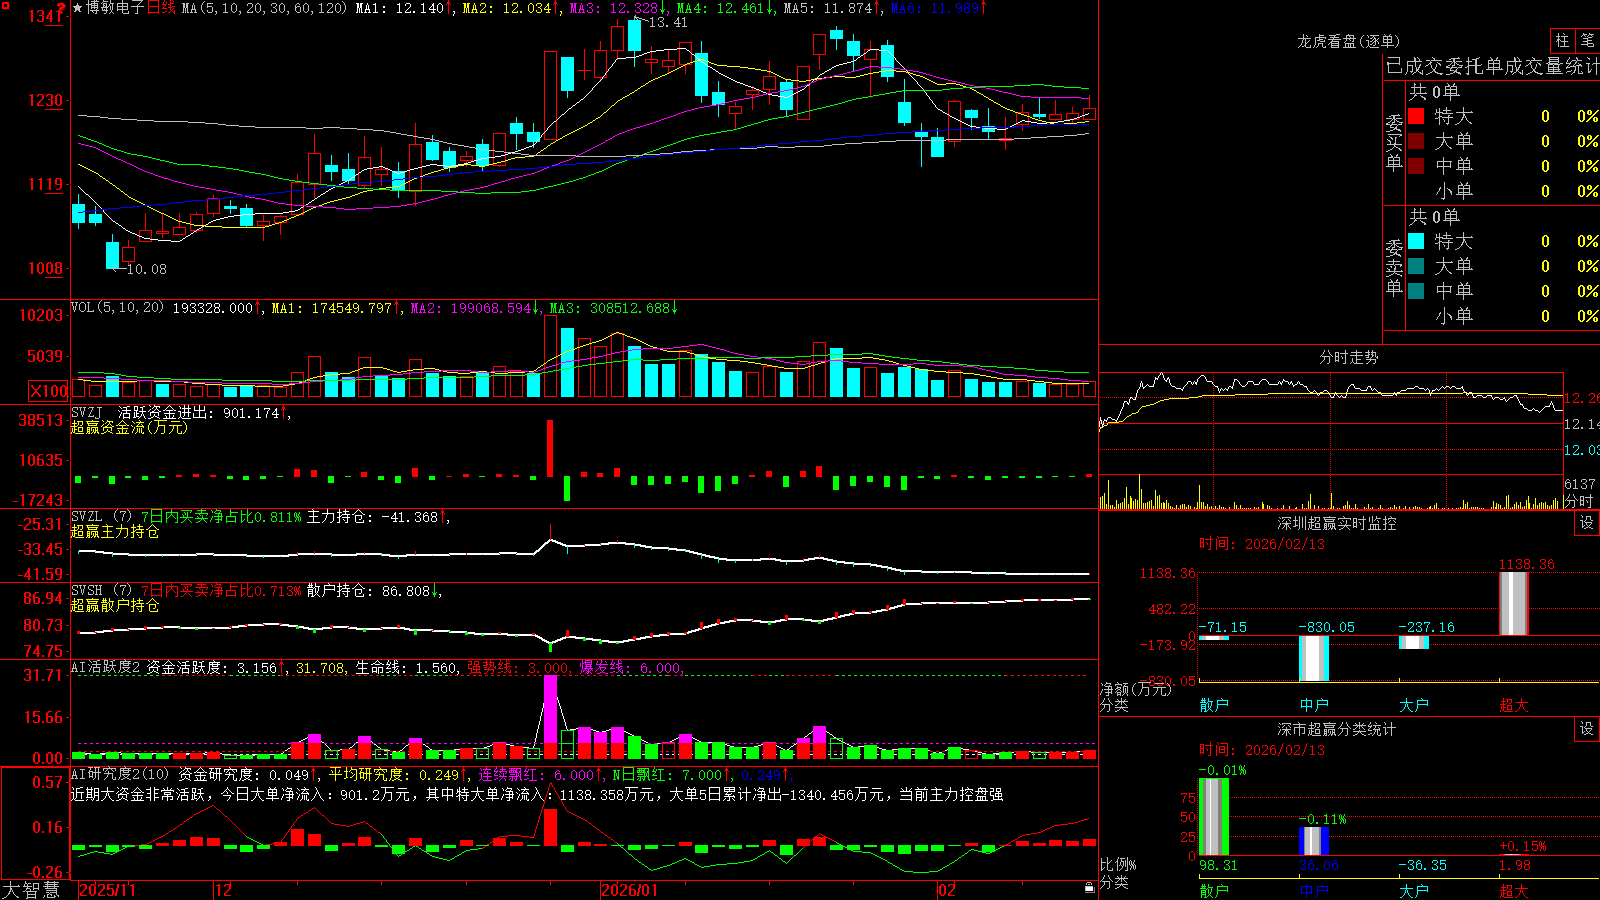This screenshot has width=1600, height=900.
Task: Click the 分时走势 panel header
Action: (1348, 357)
